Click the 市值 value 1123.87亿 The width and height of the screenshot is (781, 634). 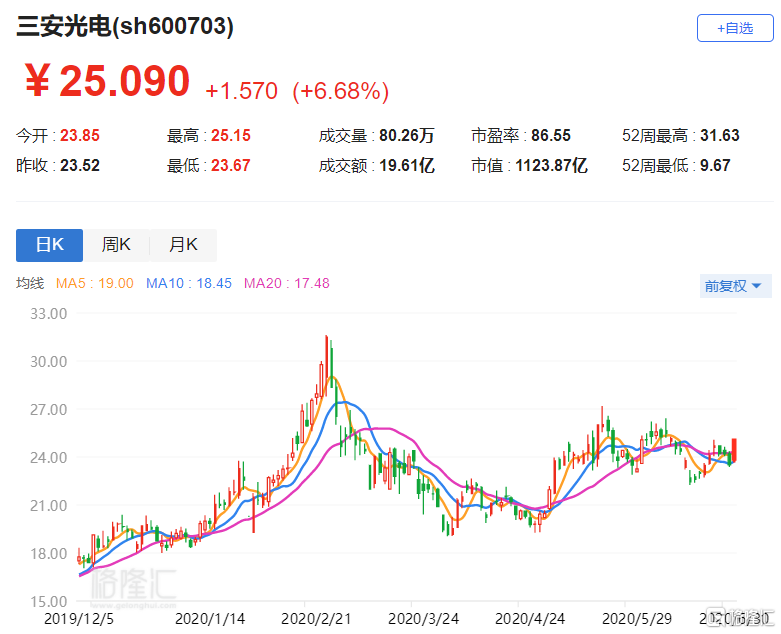click(551, 165)
